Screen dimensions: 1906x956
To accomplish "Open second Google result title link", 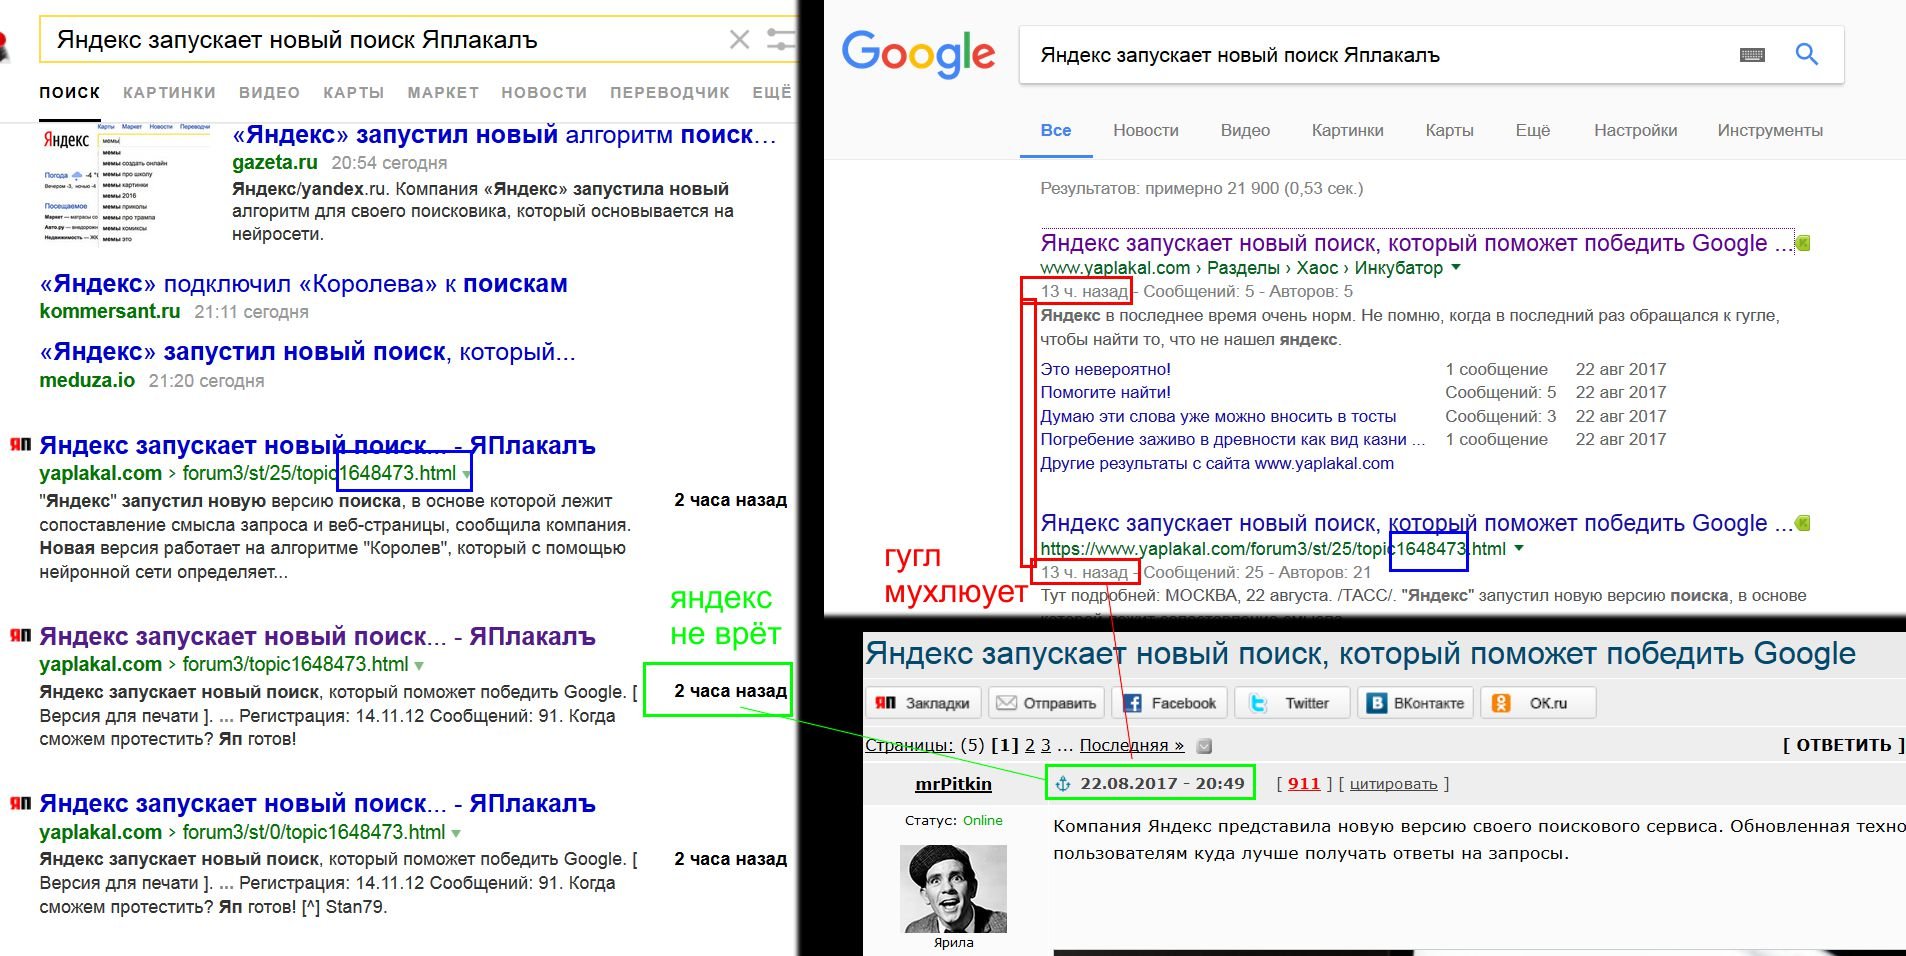I will click(x=1416, y=523).
